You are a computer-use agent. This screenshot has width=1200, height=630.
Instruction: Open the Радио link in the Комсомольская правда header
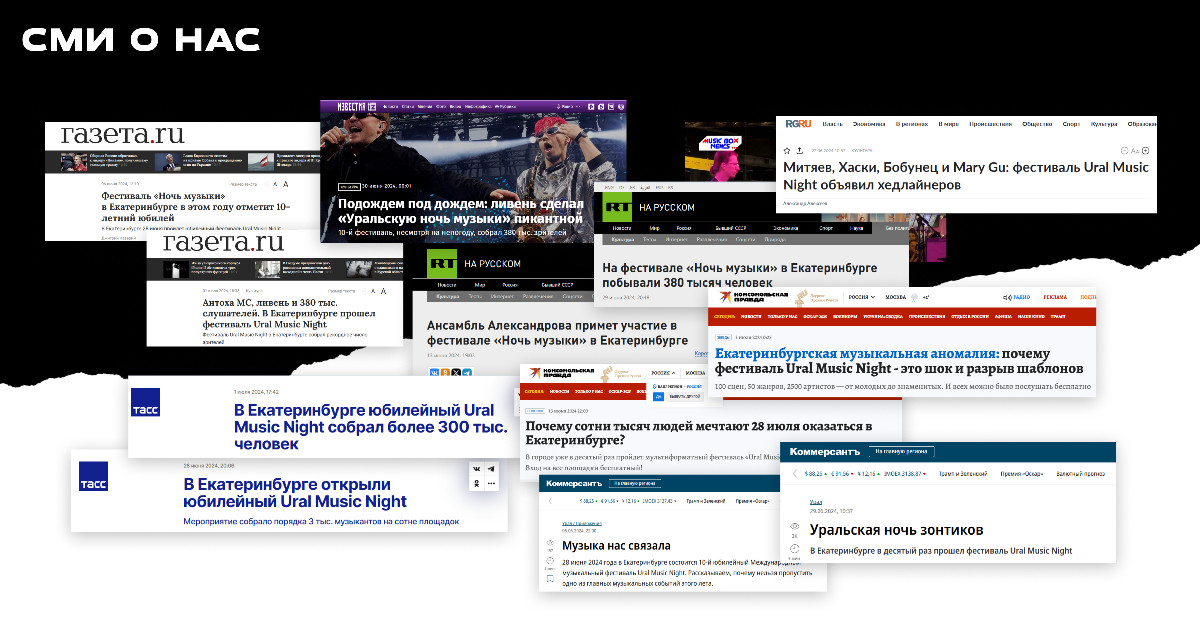pyautogui.click(x=1016, y=297)
